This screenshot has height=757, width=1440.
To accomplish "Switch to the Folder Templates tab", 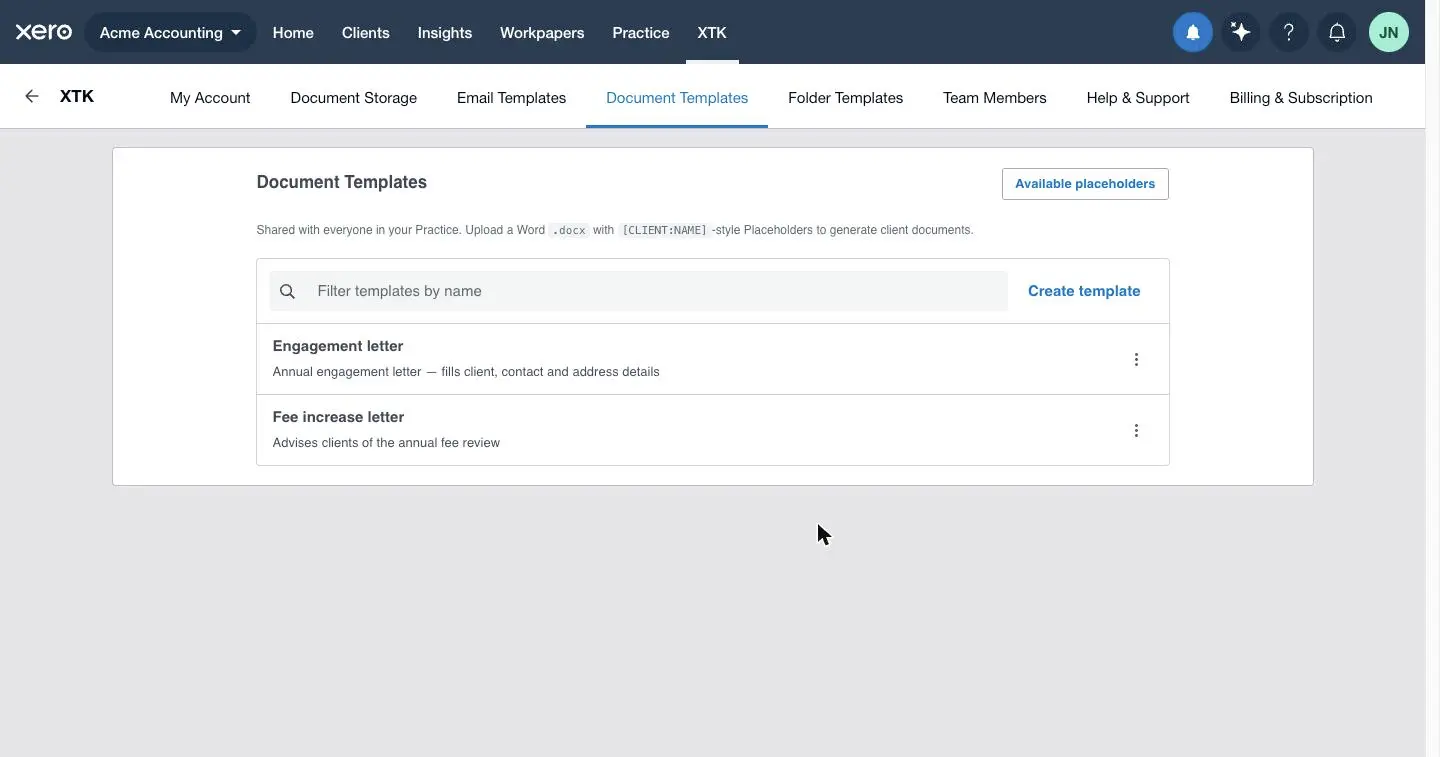I will pos(845,98).
